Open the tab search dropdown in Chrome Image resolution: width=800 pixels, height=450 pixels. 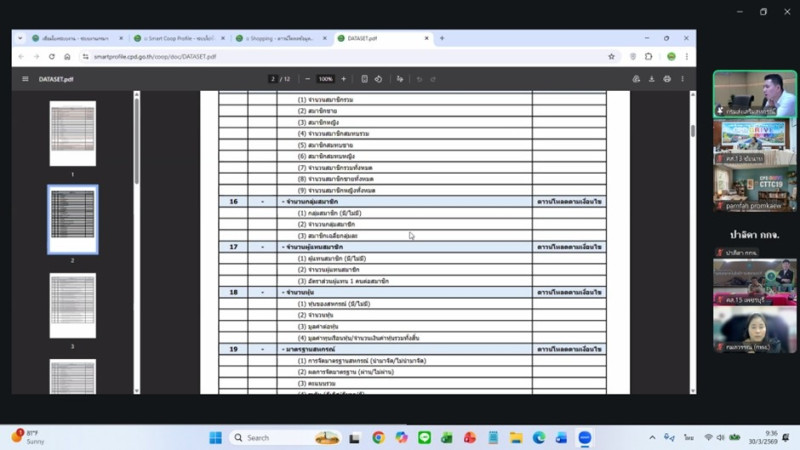22,38
